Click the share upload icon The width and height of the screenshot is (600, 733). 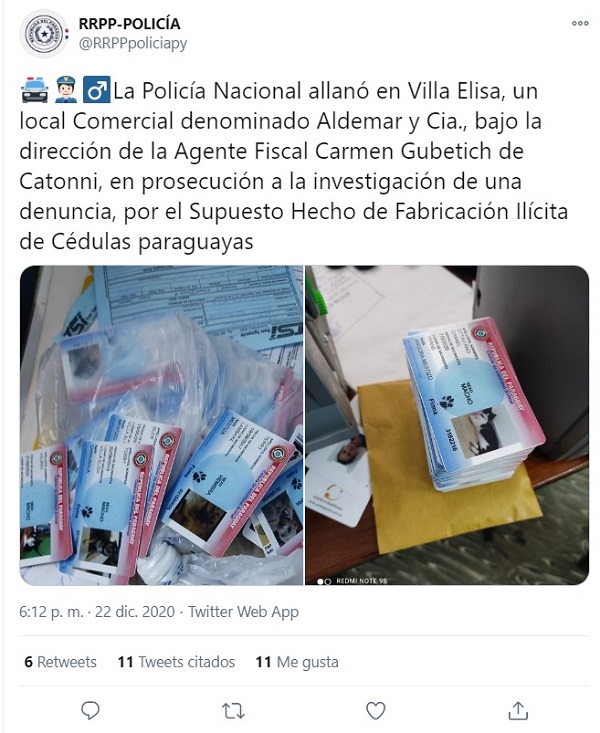point(518,711)
